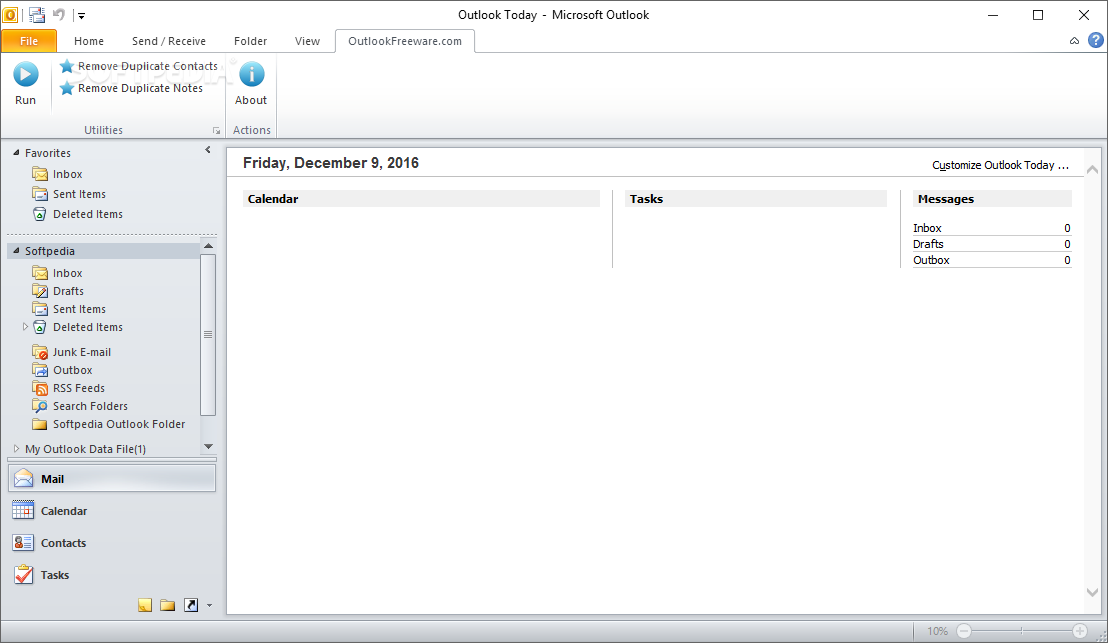Open the About info button
Image resolution: width=1108 pixels, height=643 pixels.
point(251,83)
